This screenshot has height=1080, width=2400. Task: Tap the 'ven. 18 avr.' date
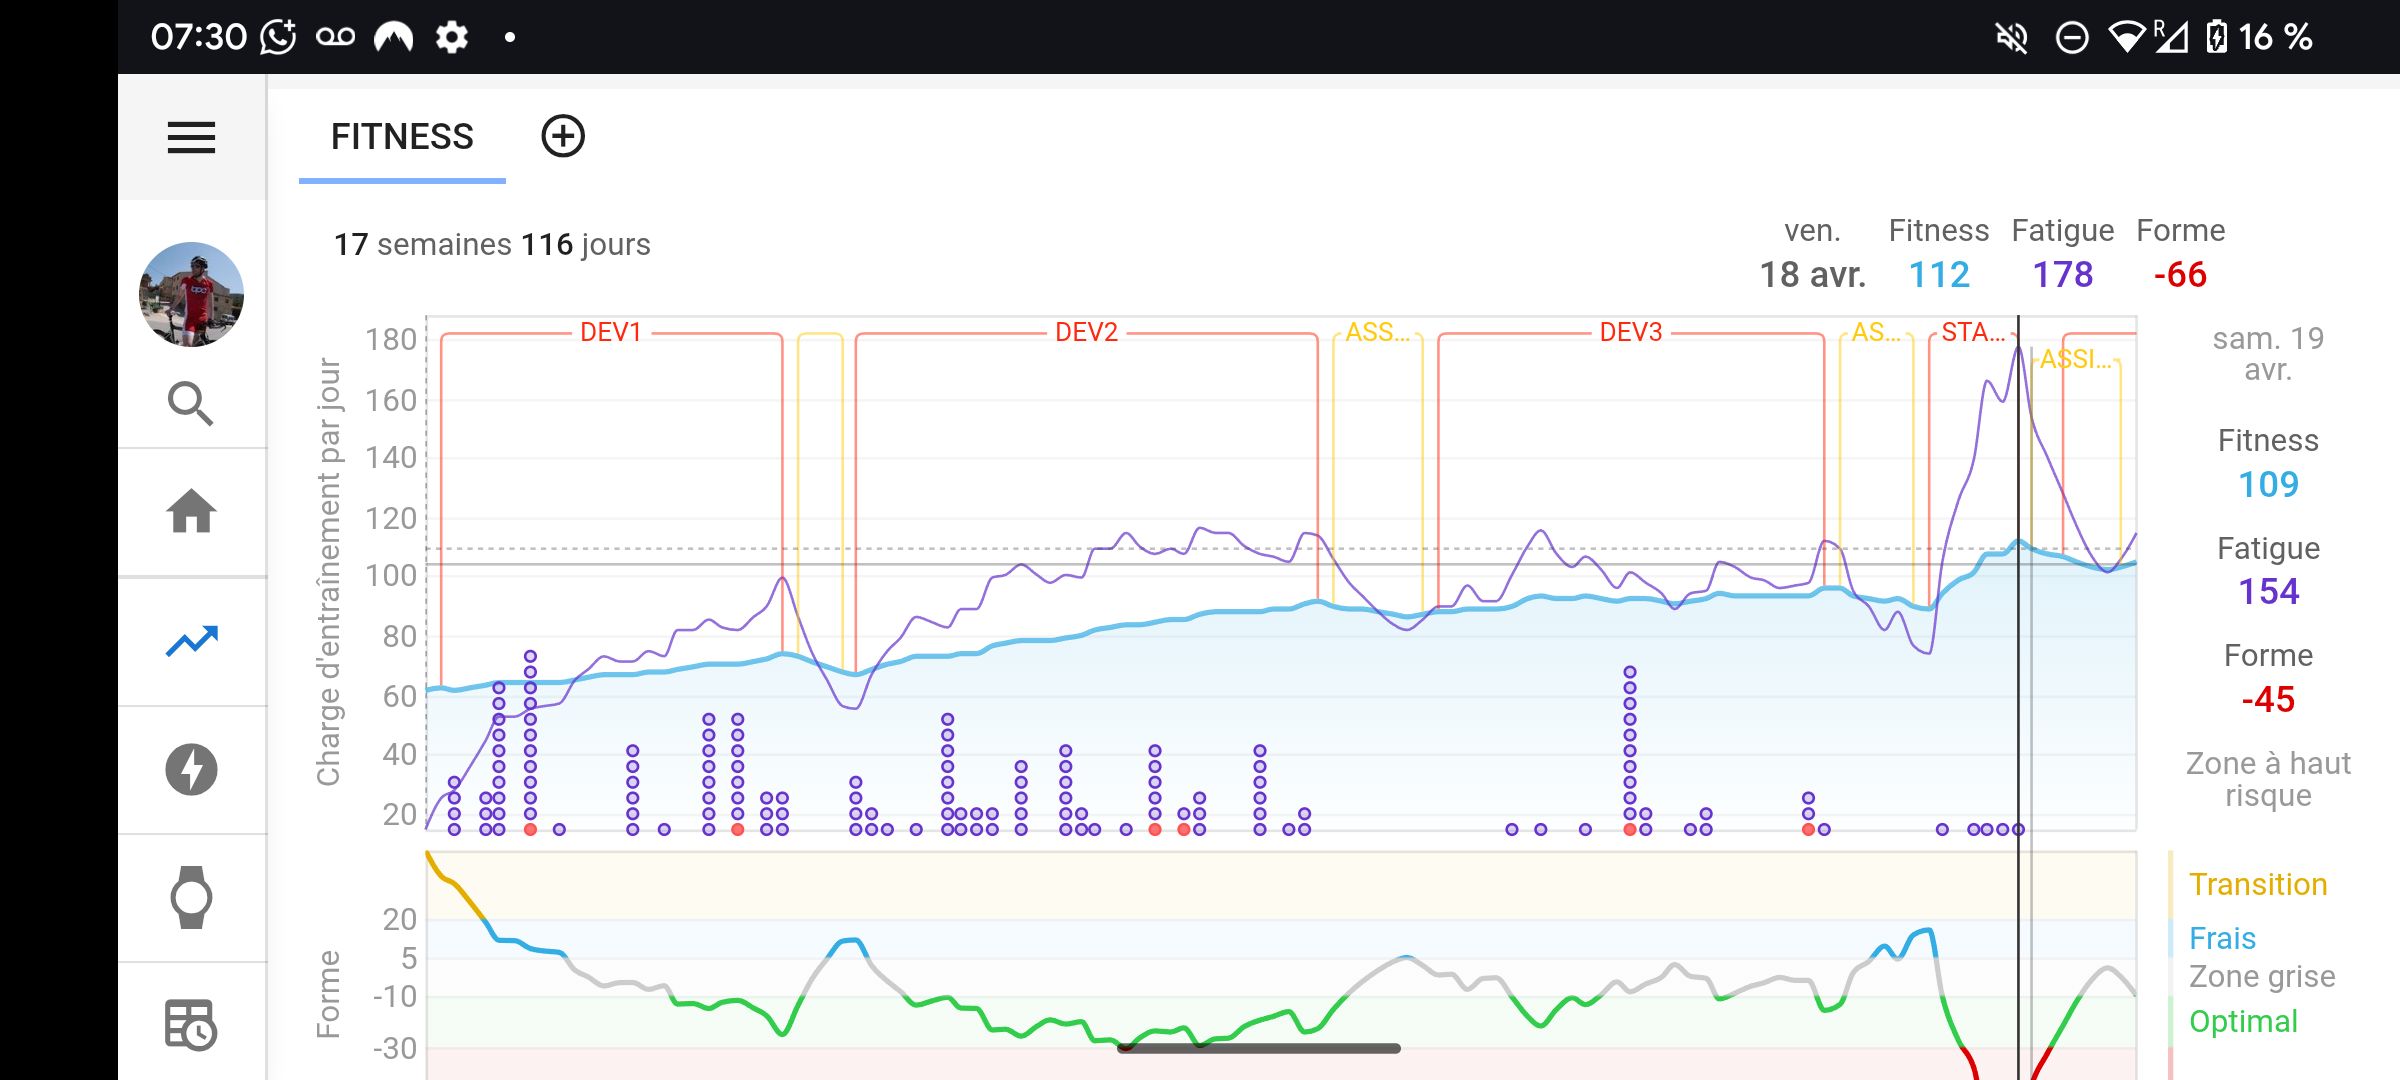click(x=1812, y=254)
